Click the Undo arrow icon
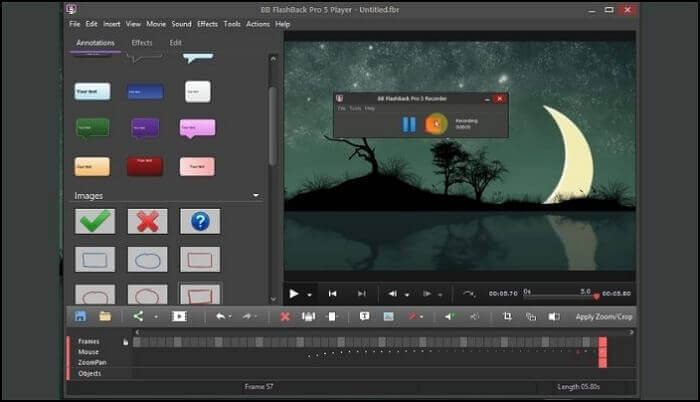Screen dimensions: 700x402 (220, 316)
